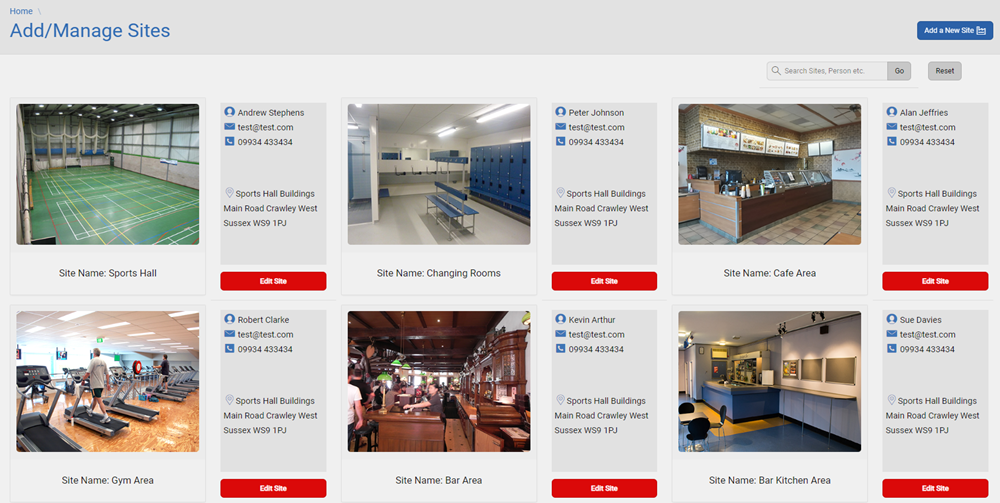Viewport: 1000px width, 503px height.
Task: Open the Cafe Area photo
Action: [x=770, y=174]
